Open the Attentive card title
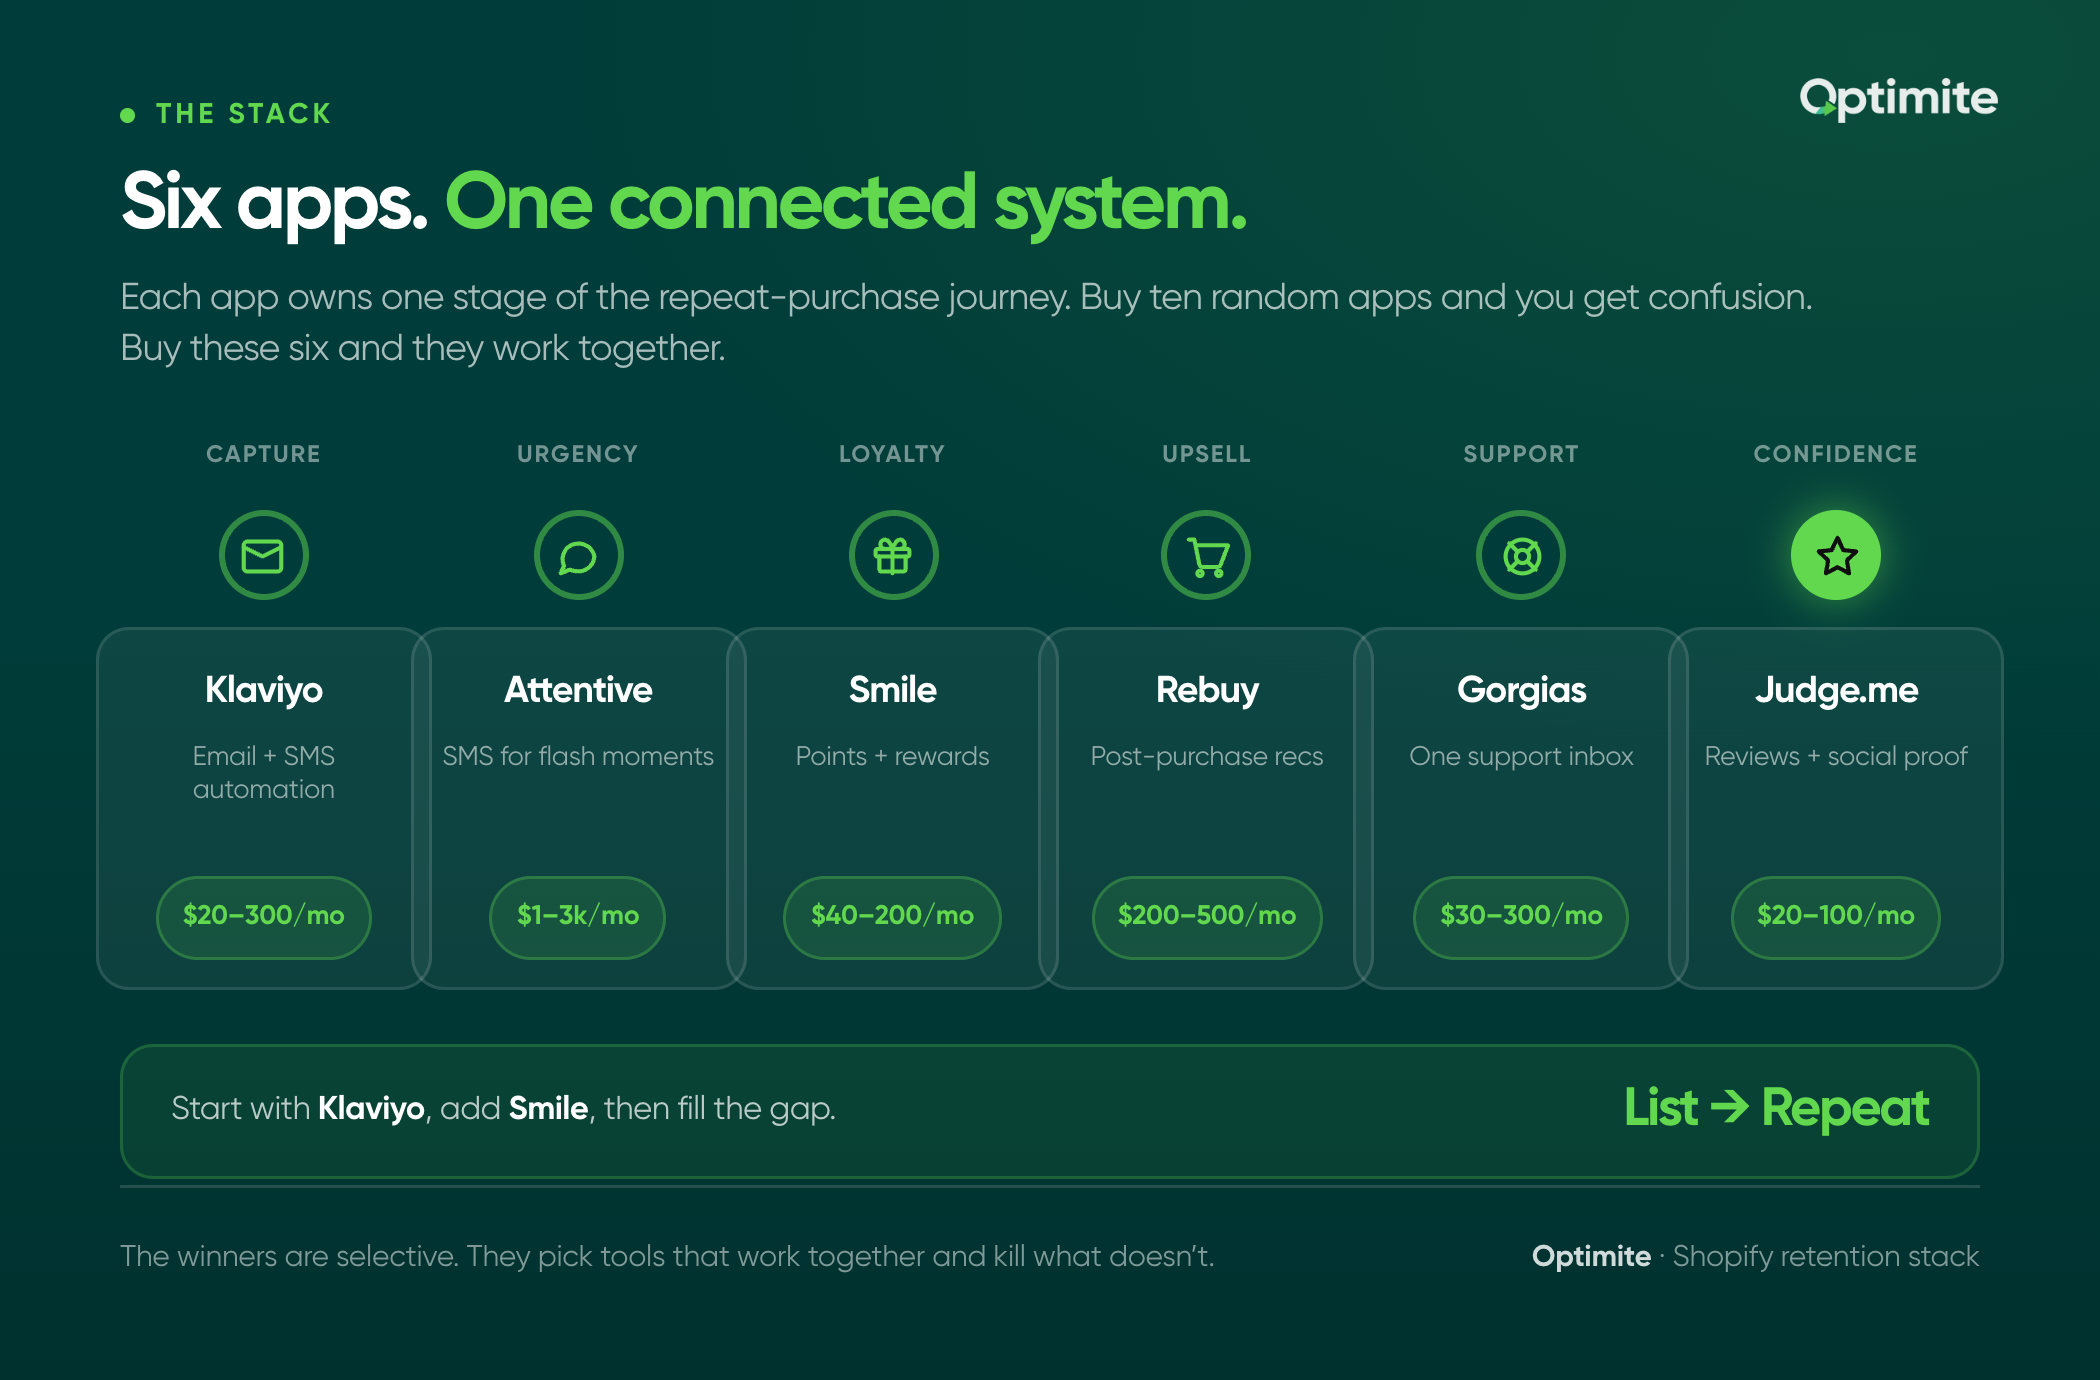This screenshot has height=1380, width=2100. 578,690
